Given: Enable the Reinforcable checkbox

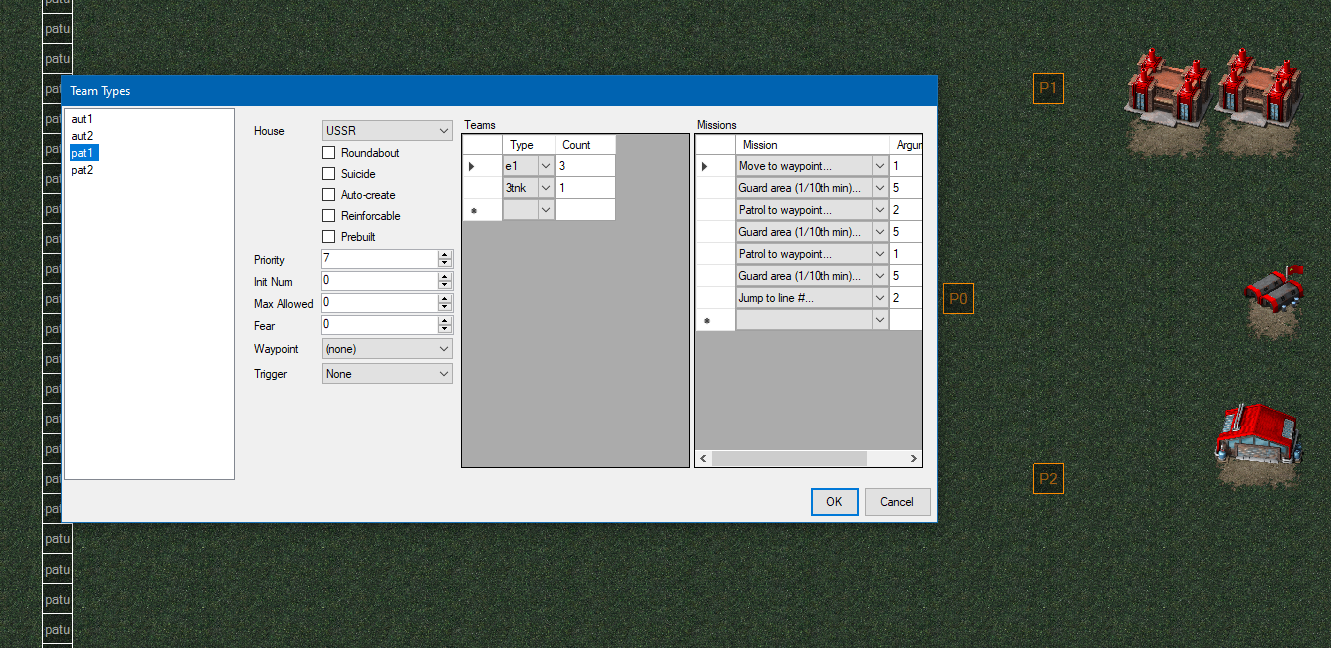Looking at the screenshot, I should [x=328, y=216].
